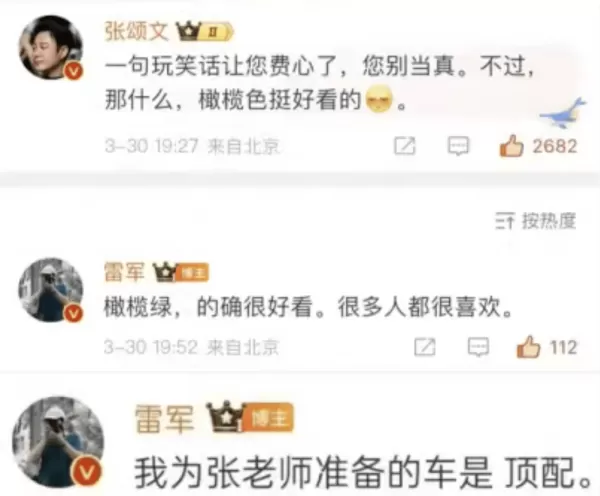The image size is (600, 496).
Task: Share 雷军's 橄榄绿 reply
Action: click(425, 347)
